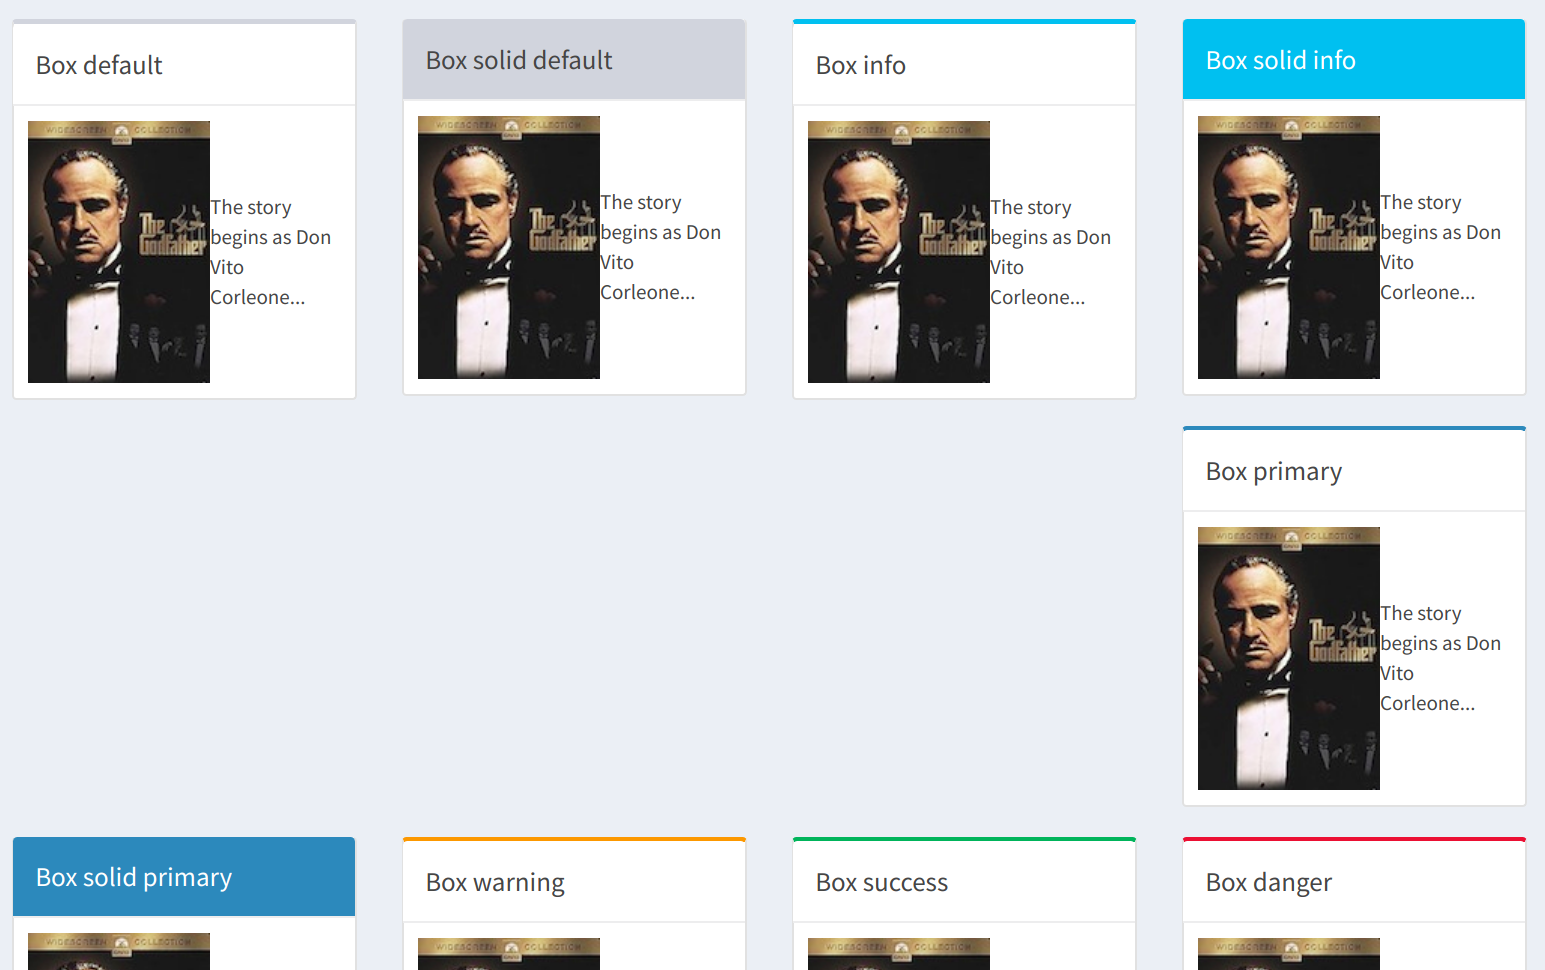The width and height of the screenshot is (1545, 970).
Task: Click the poster inside Box danger
Action: coord(1288,955)
